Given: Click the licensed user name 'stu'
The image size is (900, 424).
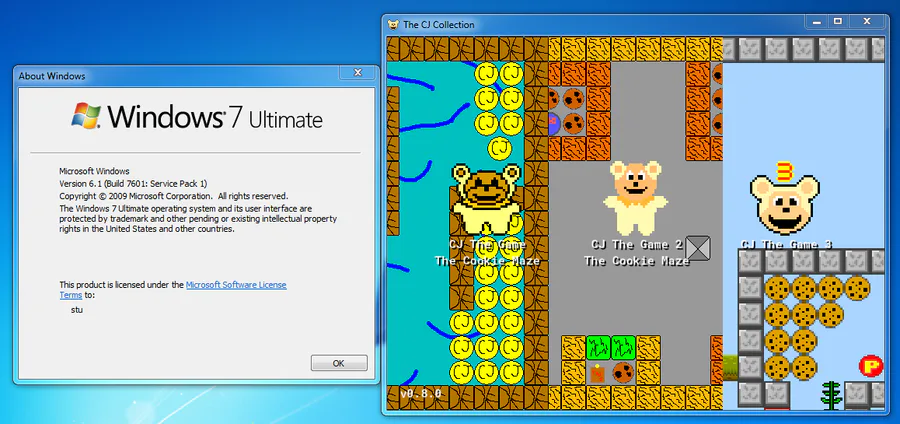Looking at the screenshot, I should pyautogui.click(x=76, y=310).
